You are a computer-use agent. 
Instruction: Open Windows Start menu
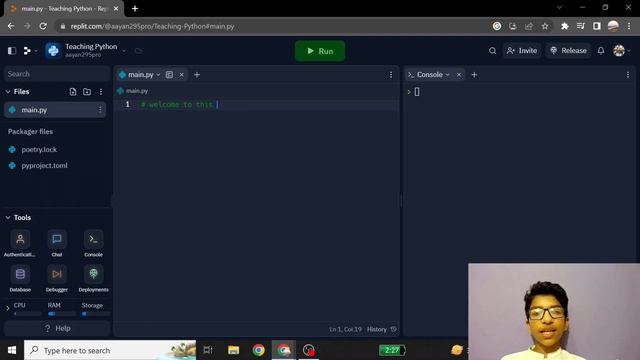pyautogui.click(x=12, y=350)
